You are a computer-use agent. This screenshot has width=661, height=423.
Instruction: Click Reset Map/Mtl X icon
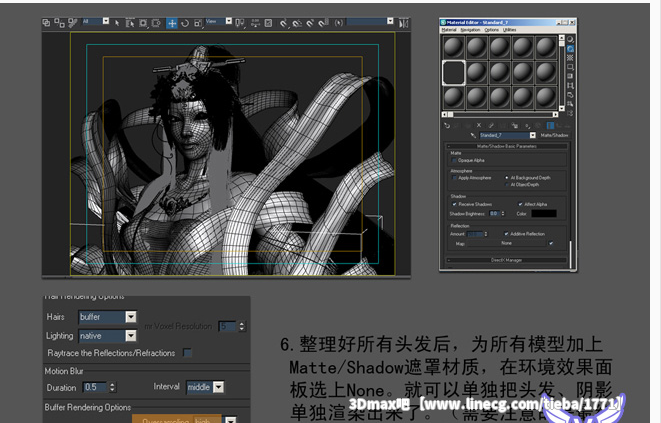[x=479, y=125]
